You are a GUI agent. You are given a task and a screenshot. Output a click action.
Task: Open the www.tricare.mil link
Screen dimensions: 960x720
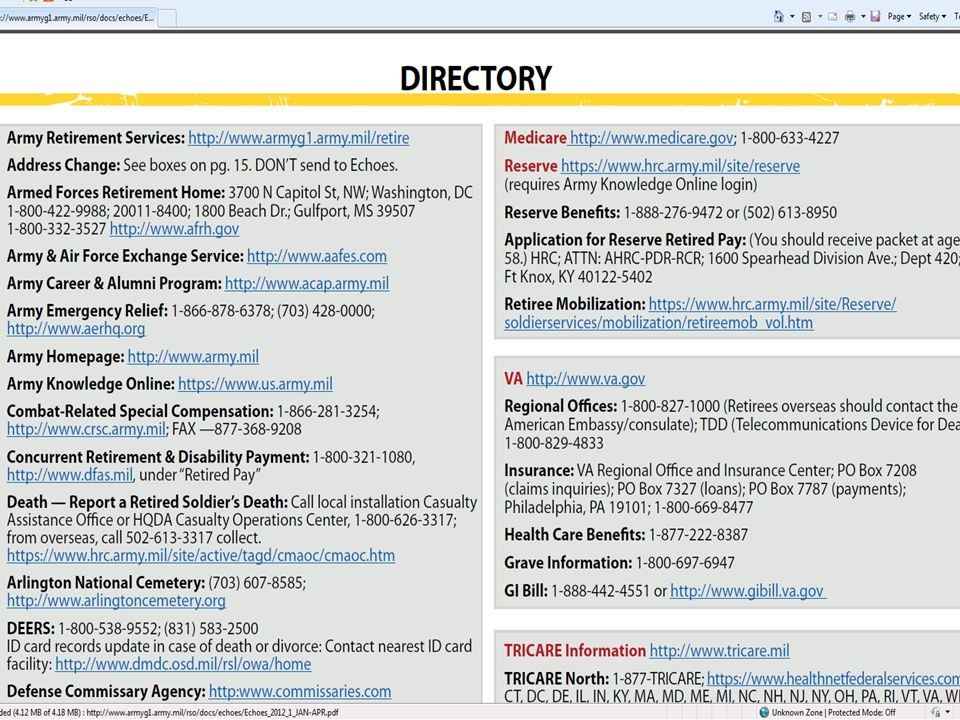[719, 651]
